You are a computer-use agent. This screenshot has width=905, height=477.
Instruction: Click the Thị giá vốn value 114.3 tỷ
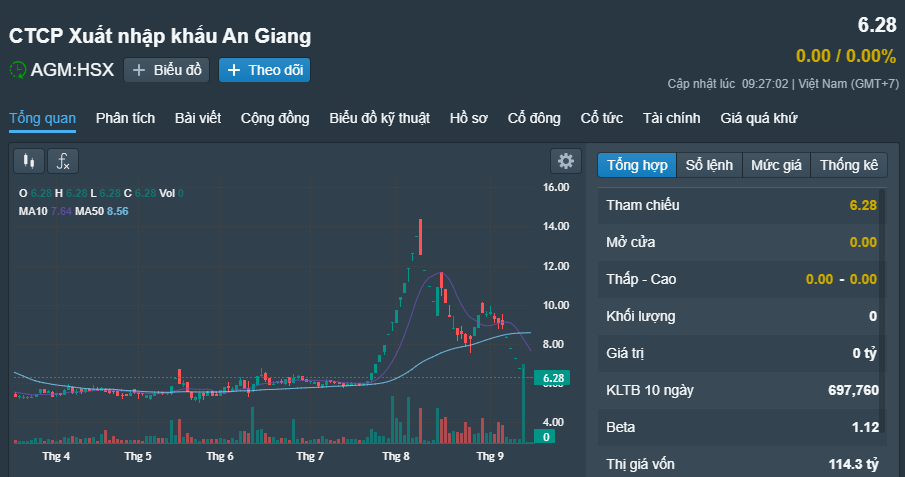(854, 464)
